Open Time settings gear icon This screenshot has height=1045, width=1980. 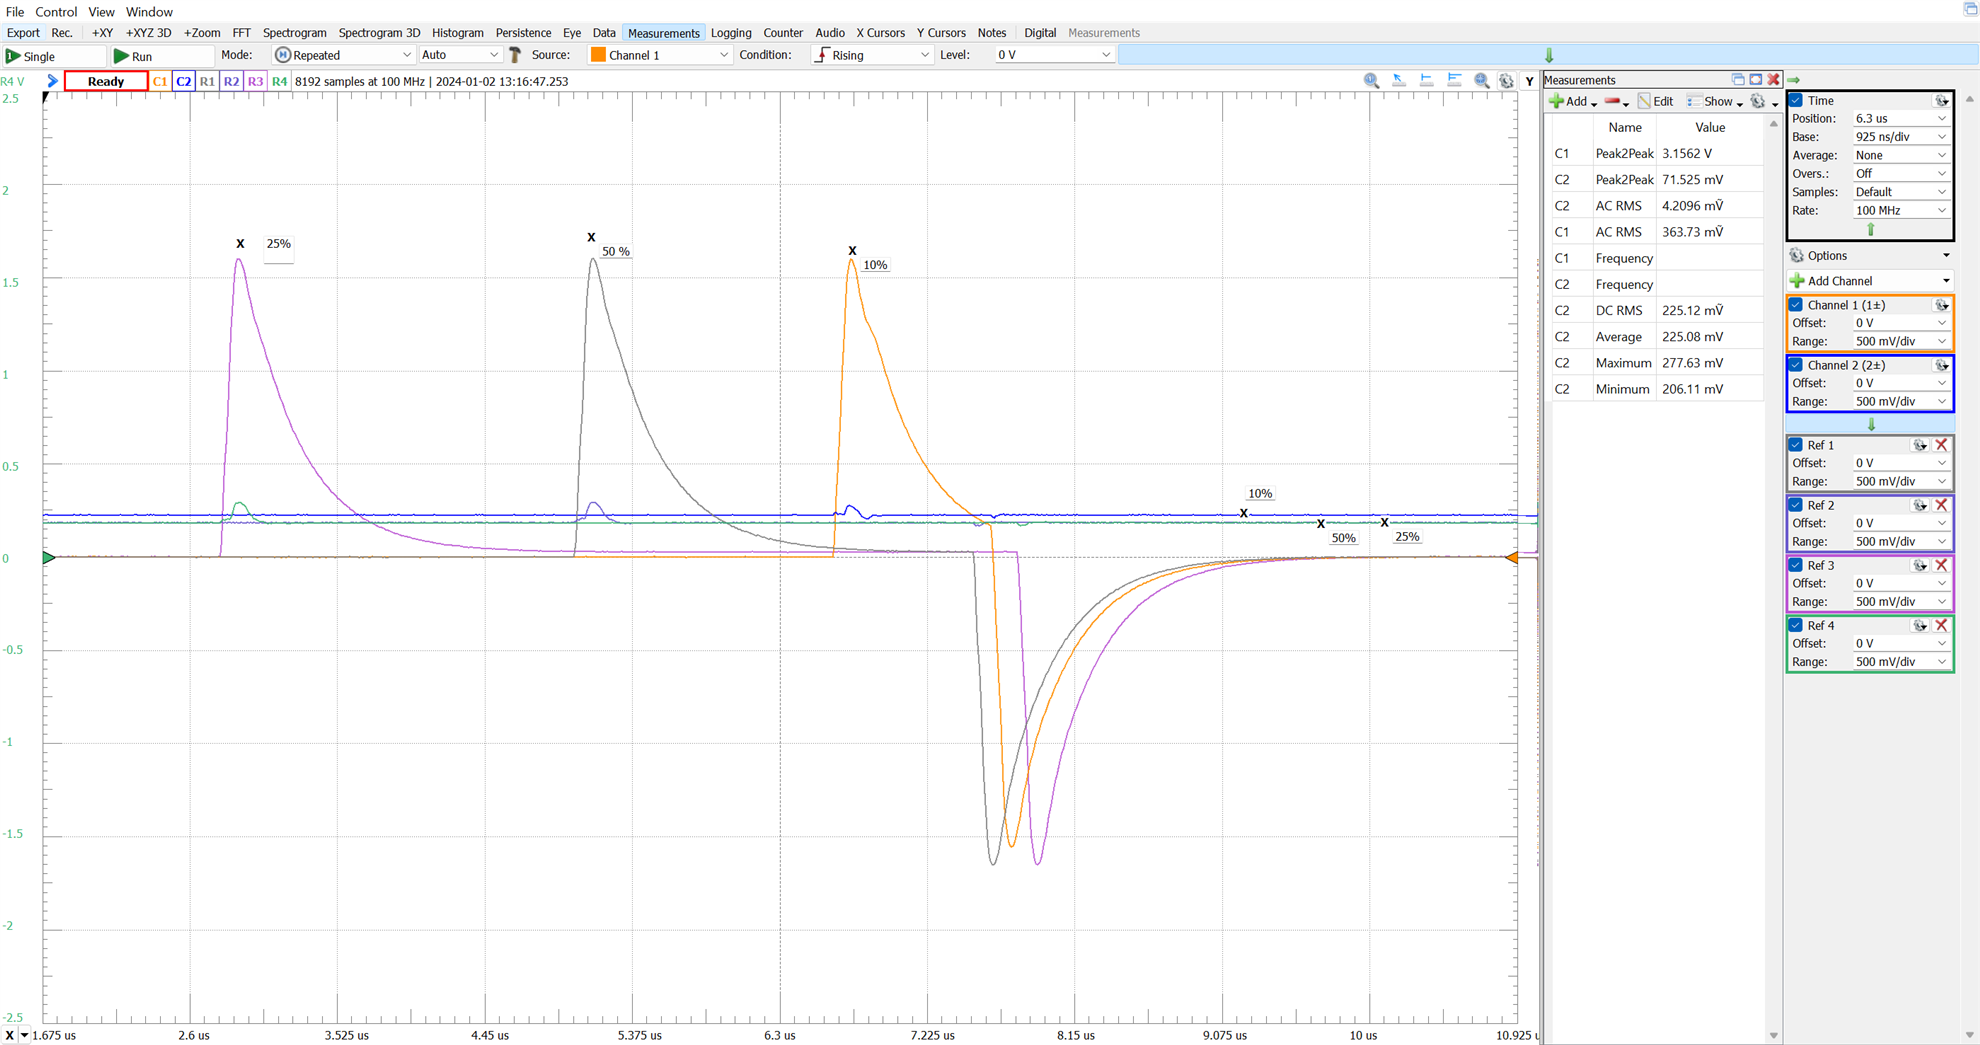pyautogui.click(x=1941, y=101)
